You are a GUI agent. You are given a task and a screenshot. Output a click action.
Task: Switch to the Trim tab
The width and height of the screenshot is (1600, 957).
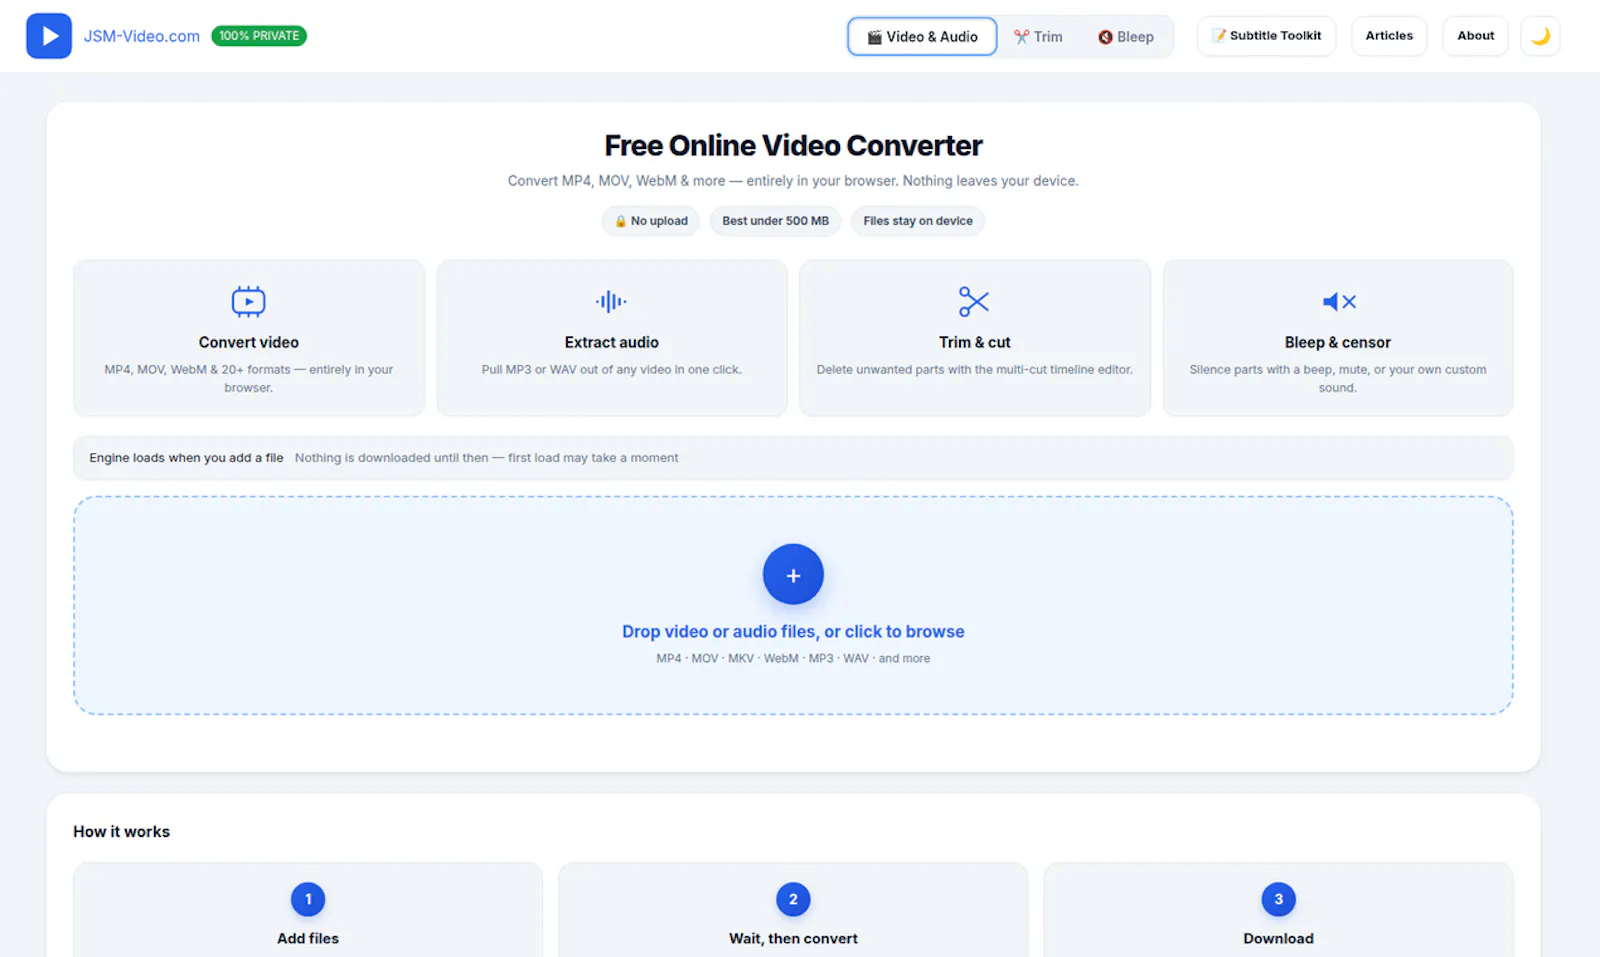click(1038, 37)
